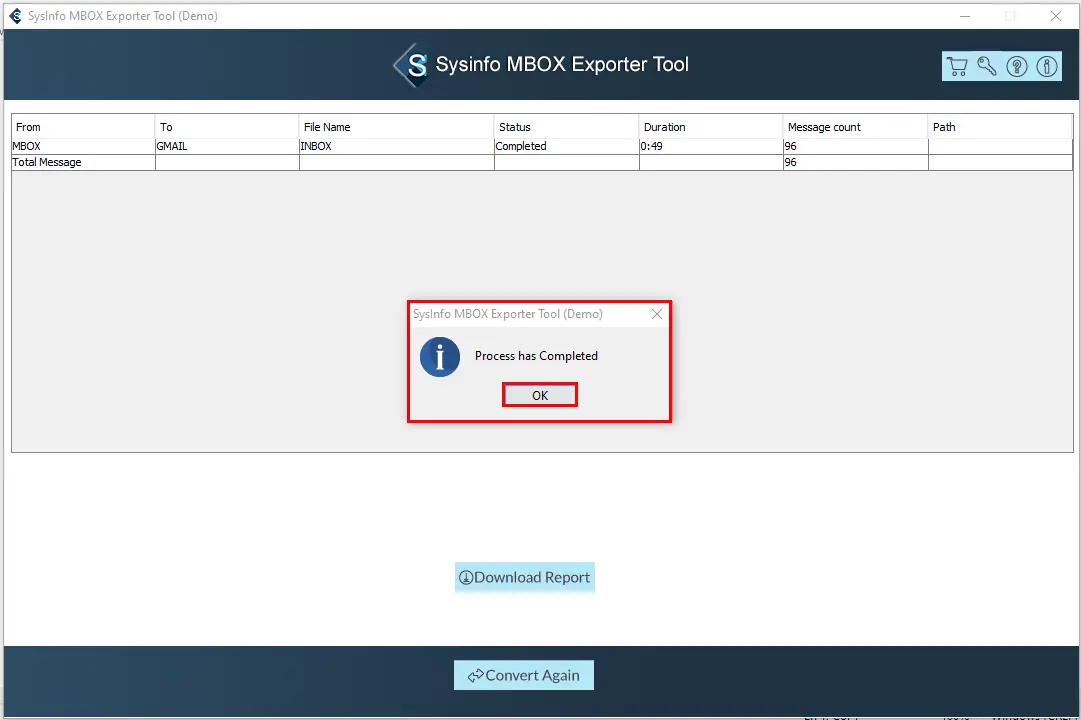The width and height of the screenshot is (1081, 720).
Task: Click the app icon in title bar
Action: pos(15,16)
